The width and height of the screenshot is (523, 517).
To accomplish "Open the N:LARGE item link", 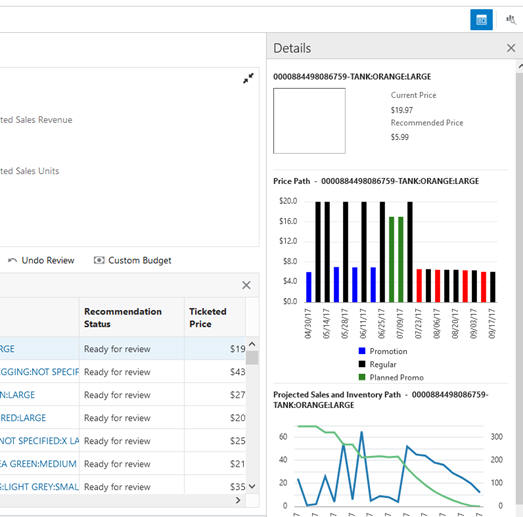I will coord(17,395).
